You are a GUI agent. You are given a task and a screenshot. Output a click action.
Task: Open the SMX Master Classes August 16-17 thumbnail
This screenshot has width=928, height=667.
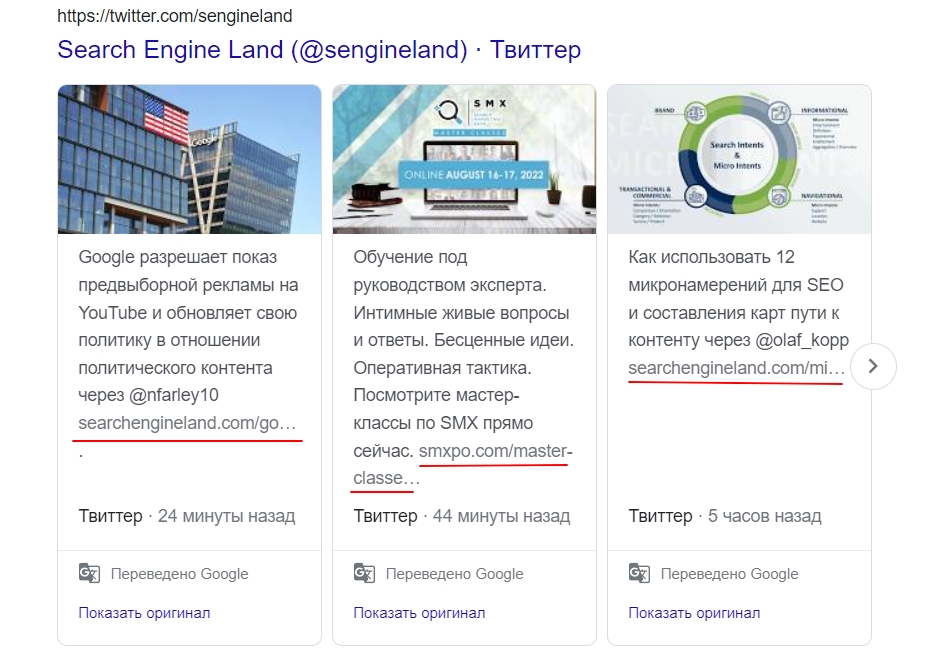pyautogui.click(x=464, y=159)
